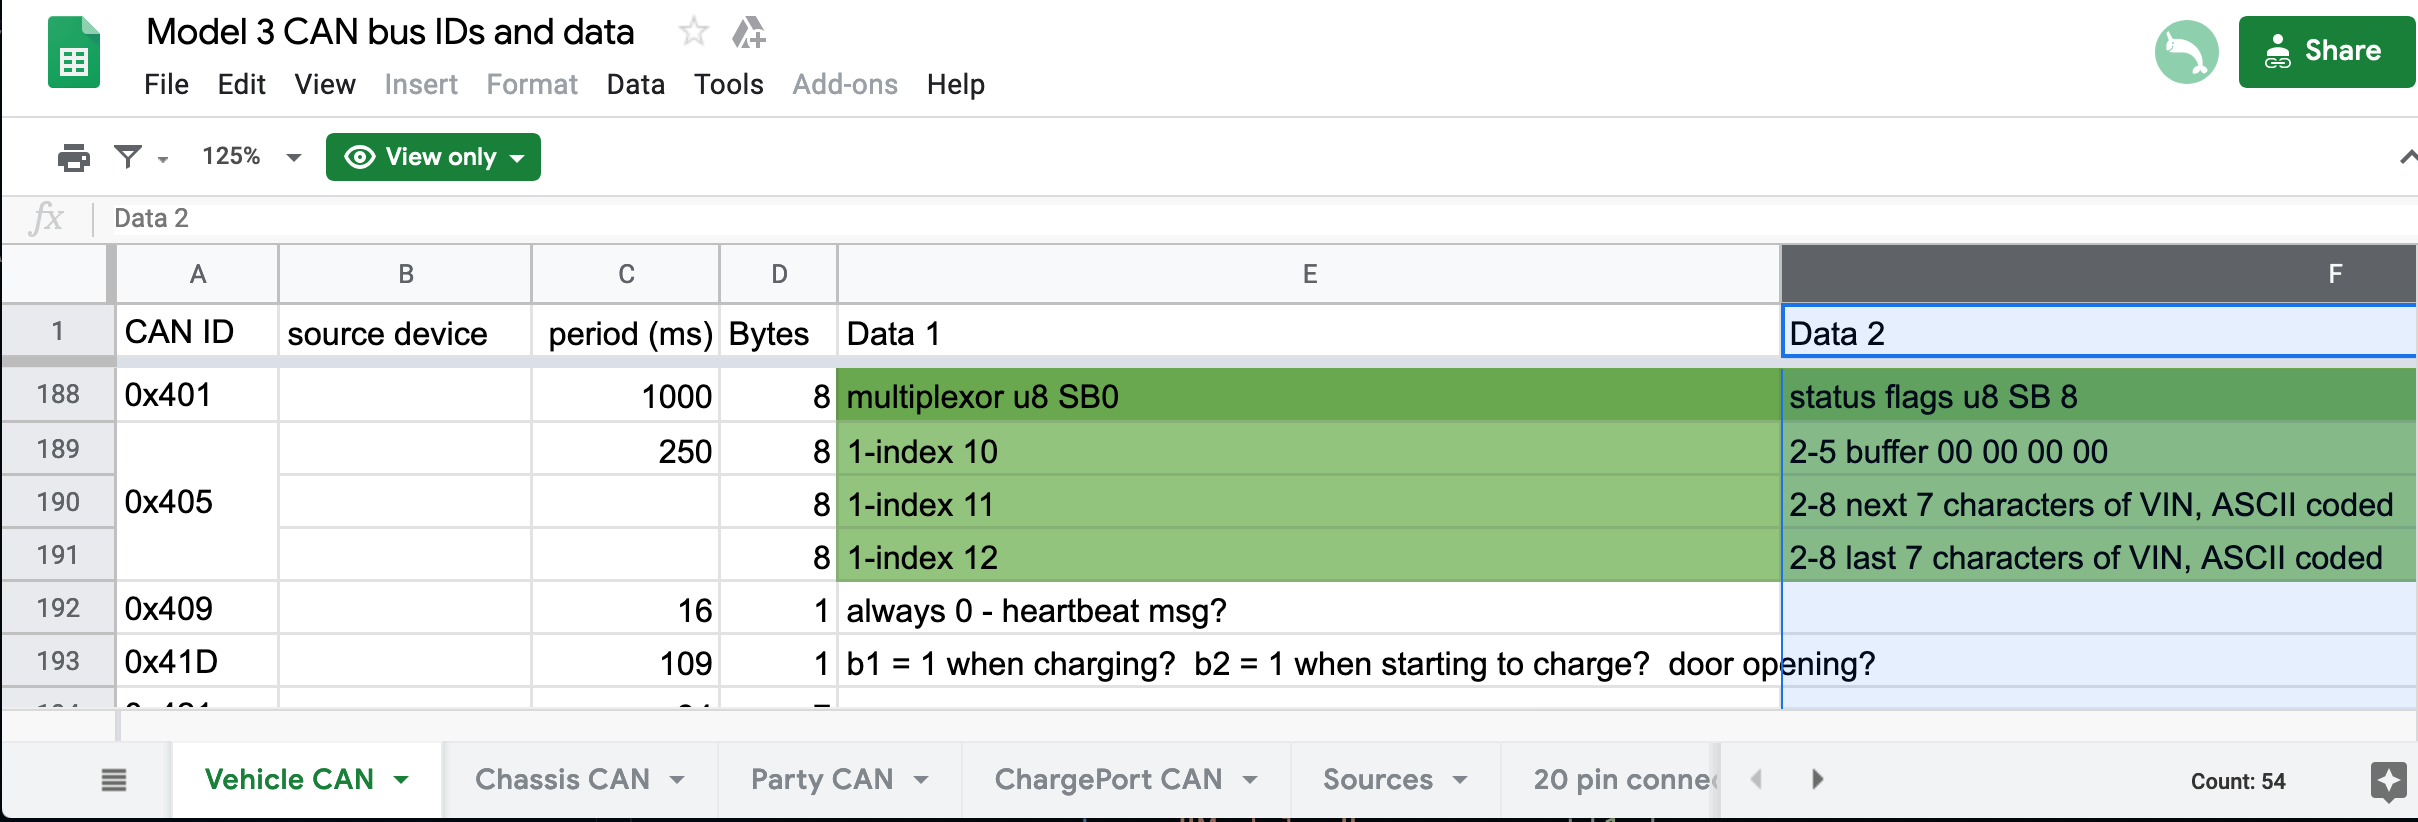Click the add to Drive icon
Image resolution: width=2418 pixels, height=822 pixels.
(x=748, y=33)
